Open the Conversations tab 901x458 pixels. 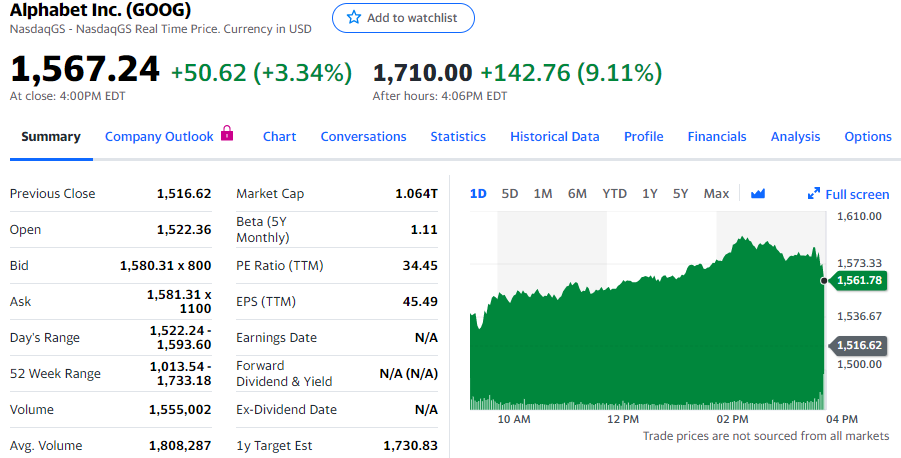[363, 137]
